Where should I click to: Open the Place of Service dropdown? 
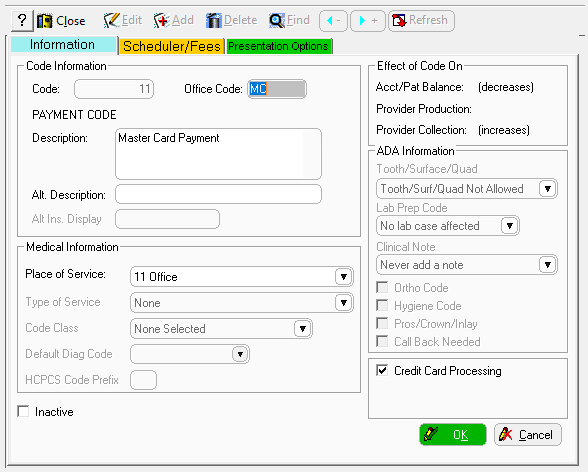pos(343,277)
